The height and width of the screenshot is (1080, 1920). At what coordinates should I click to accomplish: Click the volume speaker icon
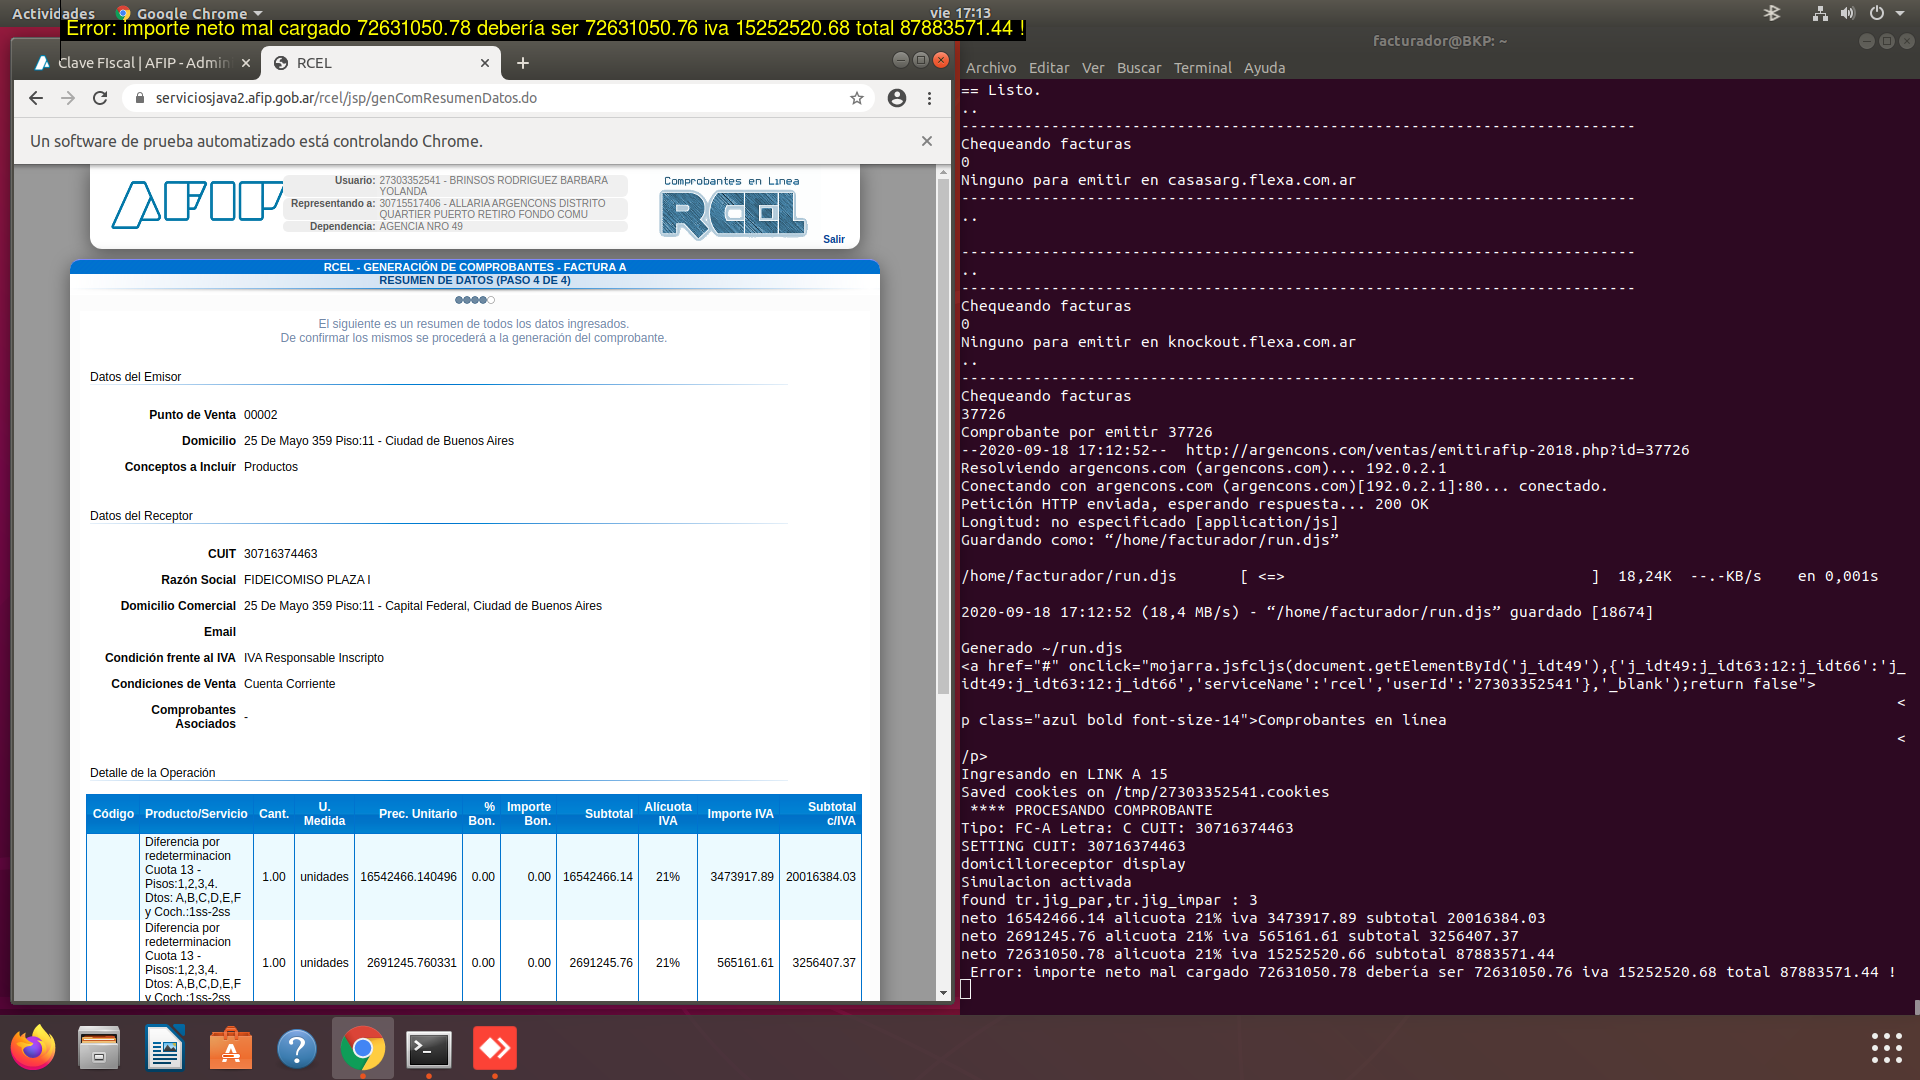(x=1848, y=13)
